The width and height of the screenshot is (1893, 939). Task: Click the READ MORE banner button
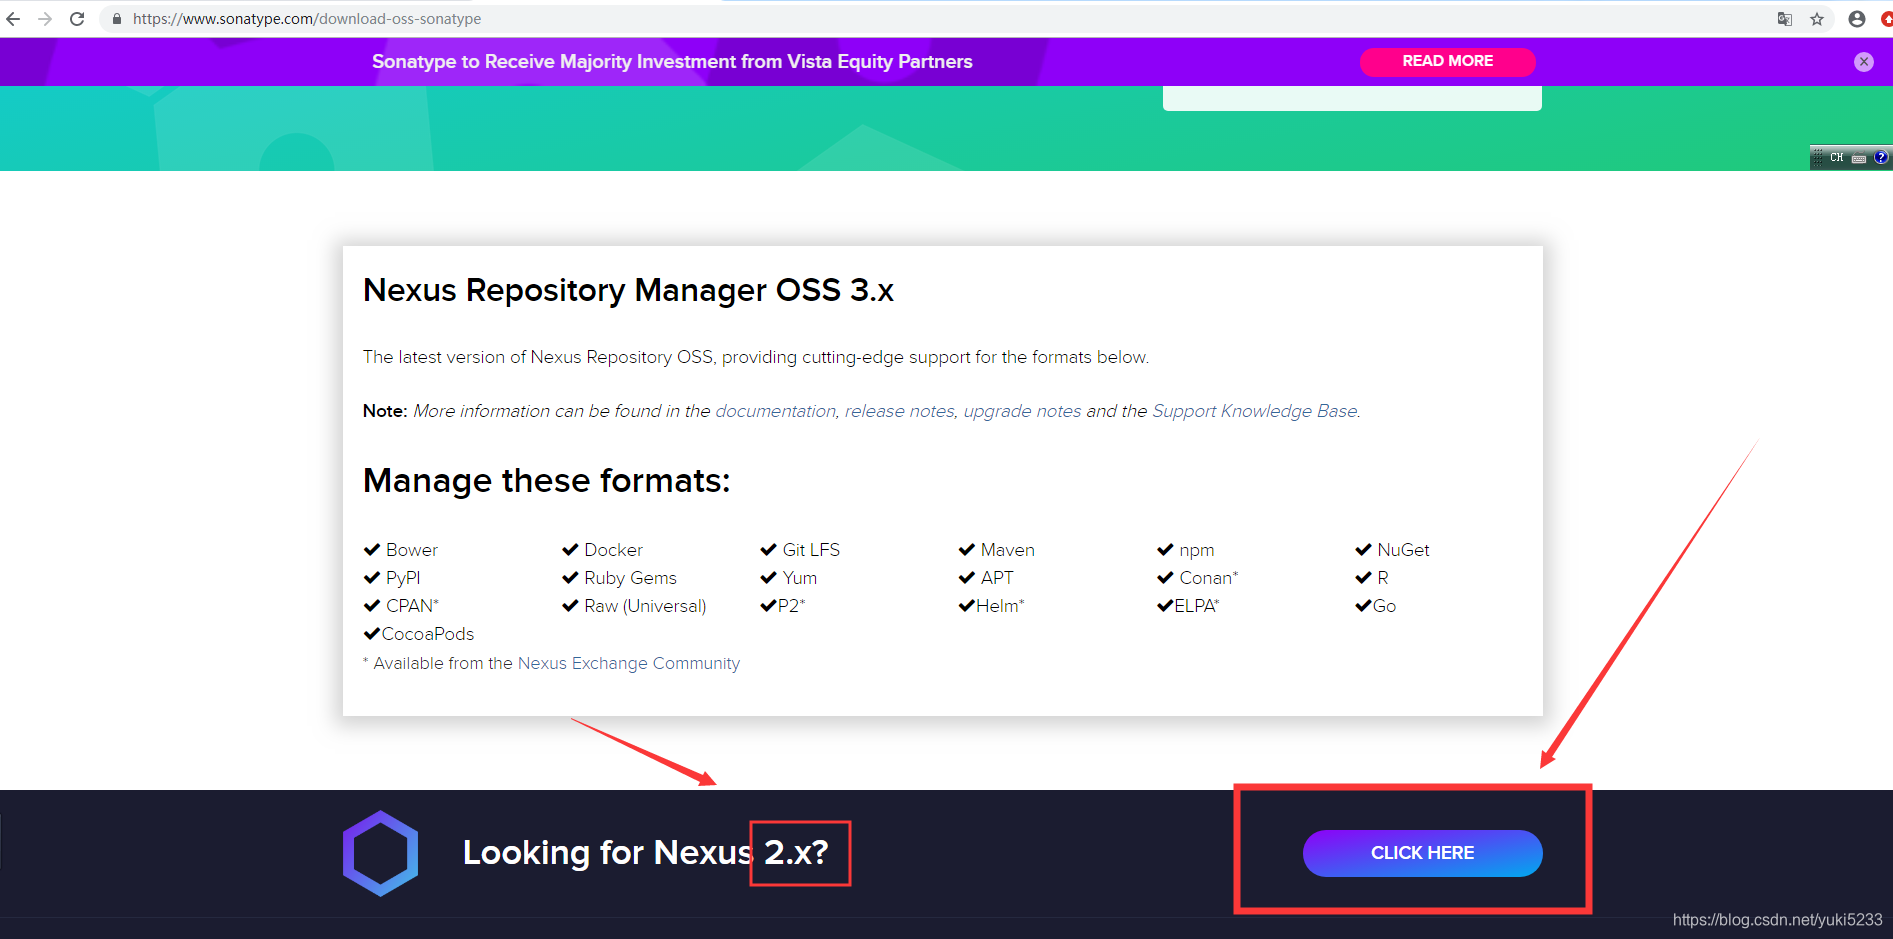pyautogui.click(x=1447, y=61)
